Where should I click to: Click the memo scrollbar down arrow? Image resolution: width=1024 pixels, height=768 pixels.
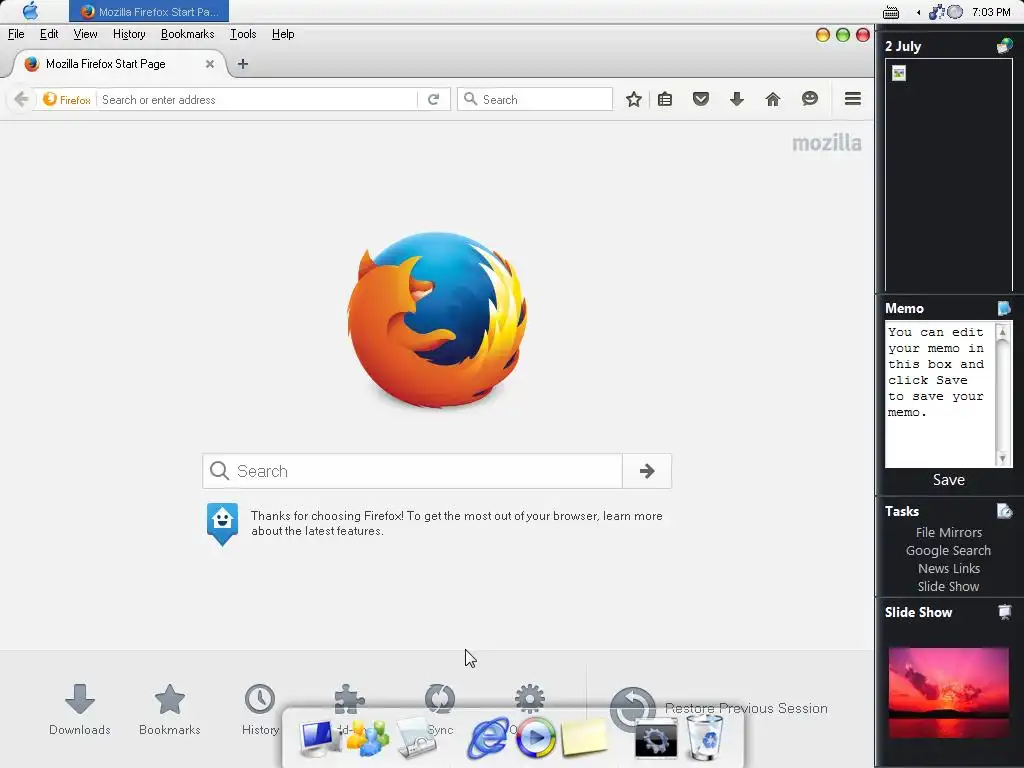[x=1003, y=458]
